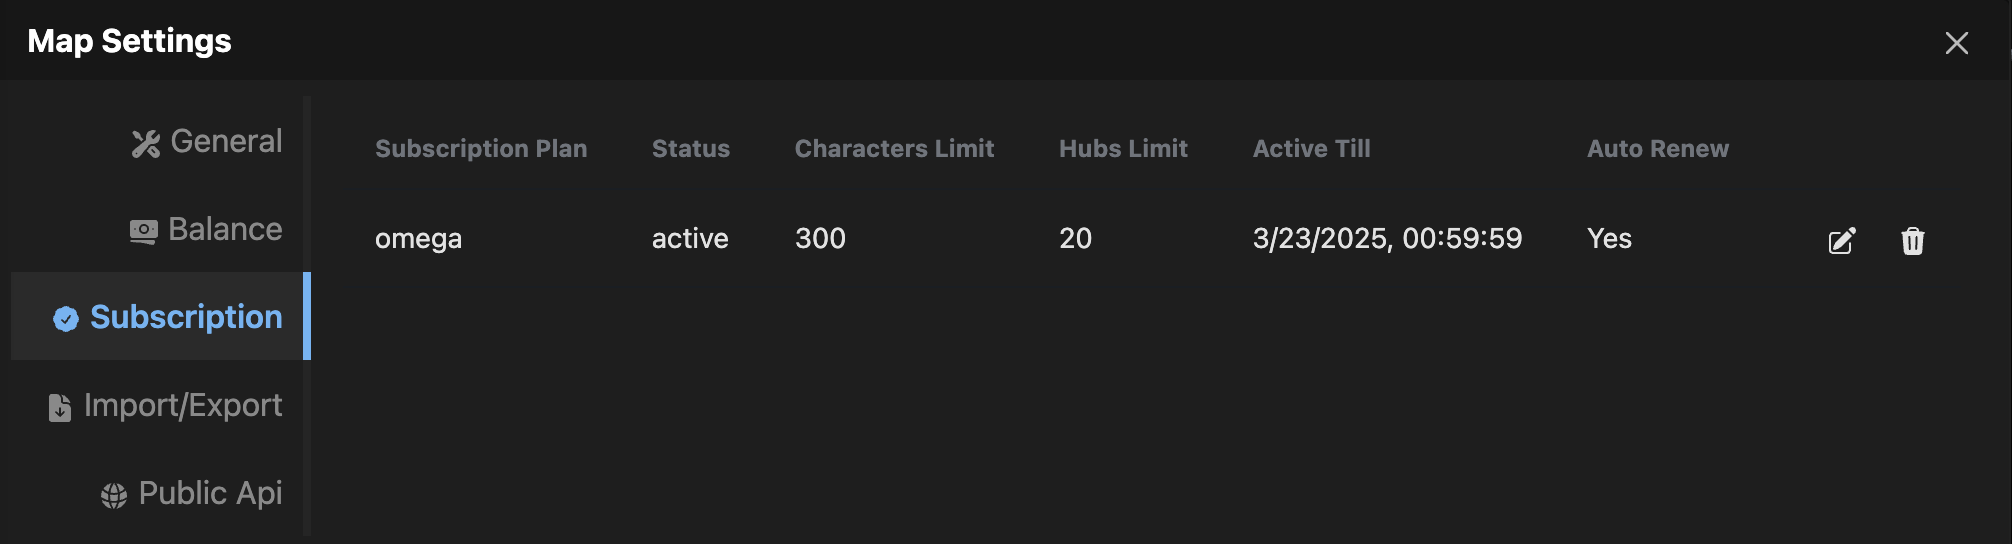Click the wrench icon beside General
The height and width of the screenshot is (544, 2012).
(146, 144)
